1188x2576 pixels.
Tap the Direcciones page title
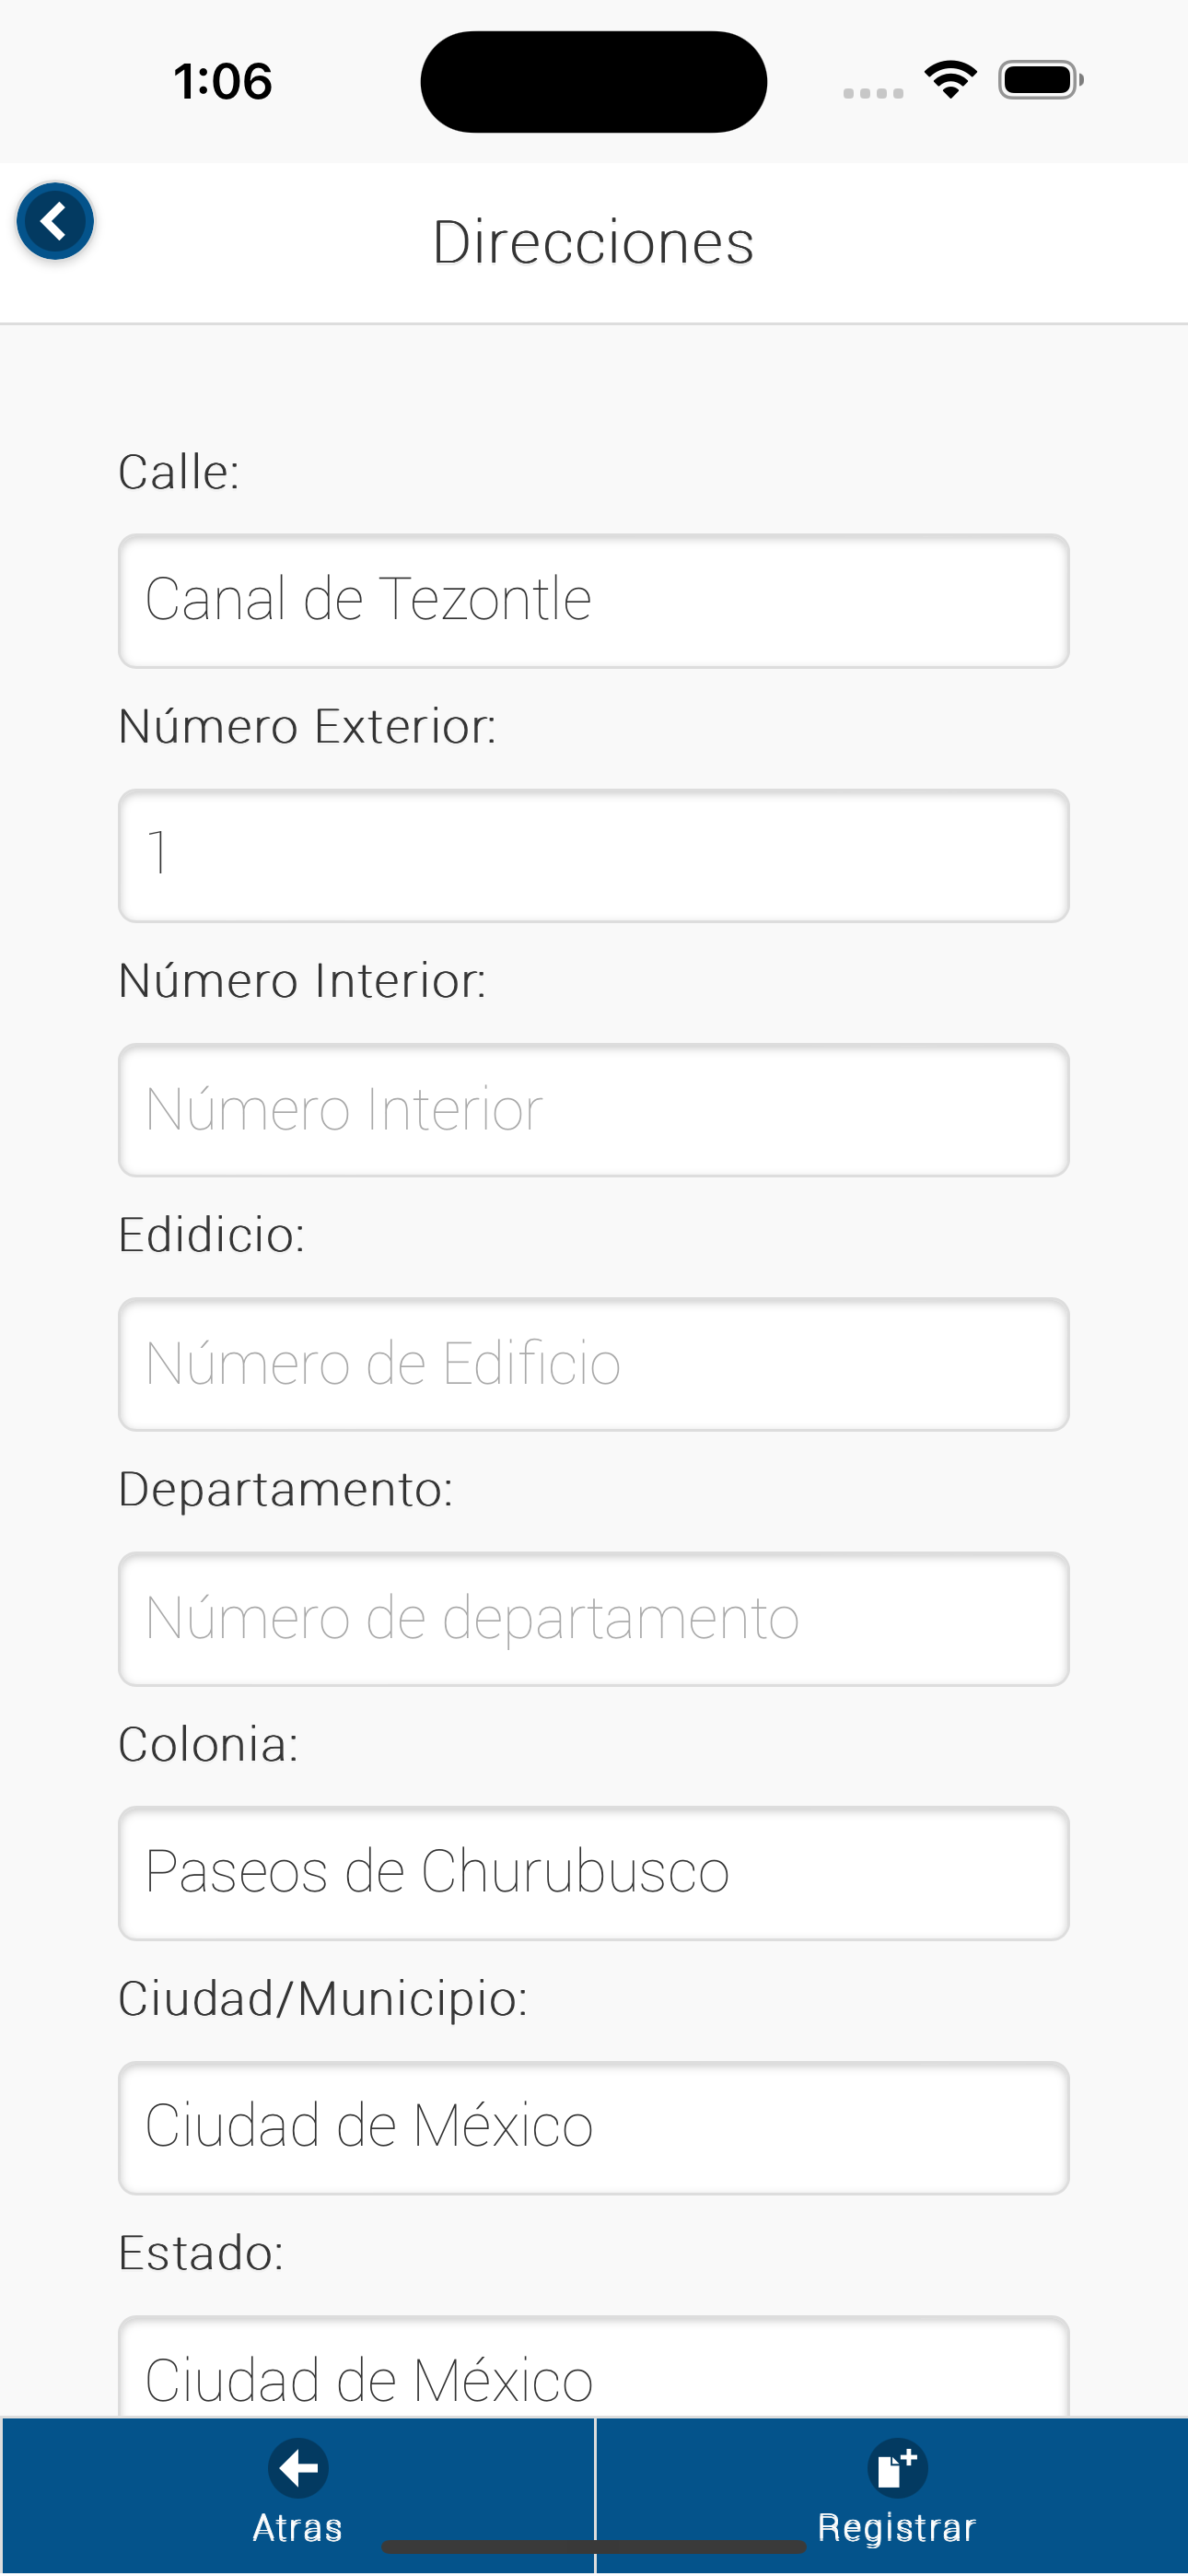point(593,242)
